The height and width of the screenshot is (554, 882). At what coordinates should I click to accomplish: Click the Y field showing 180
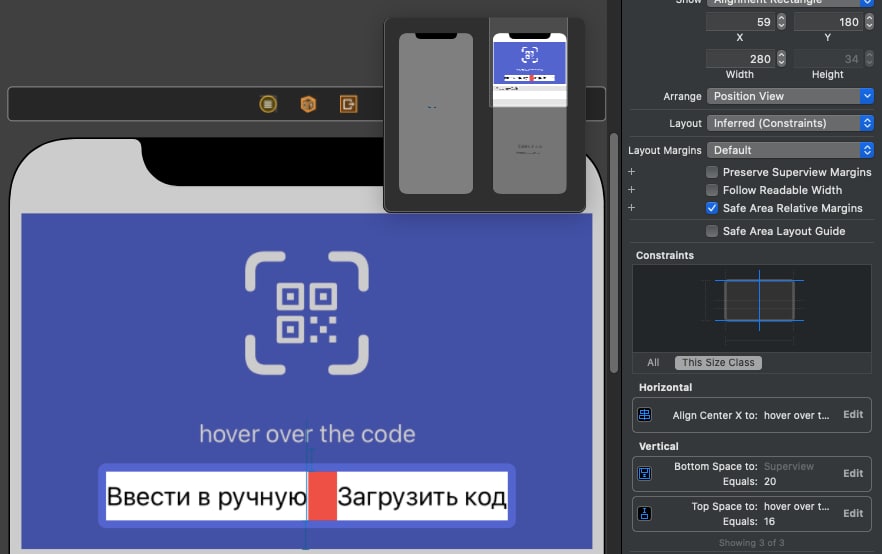(x=828, y=22)
